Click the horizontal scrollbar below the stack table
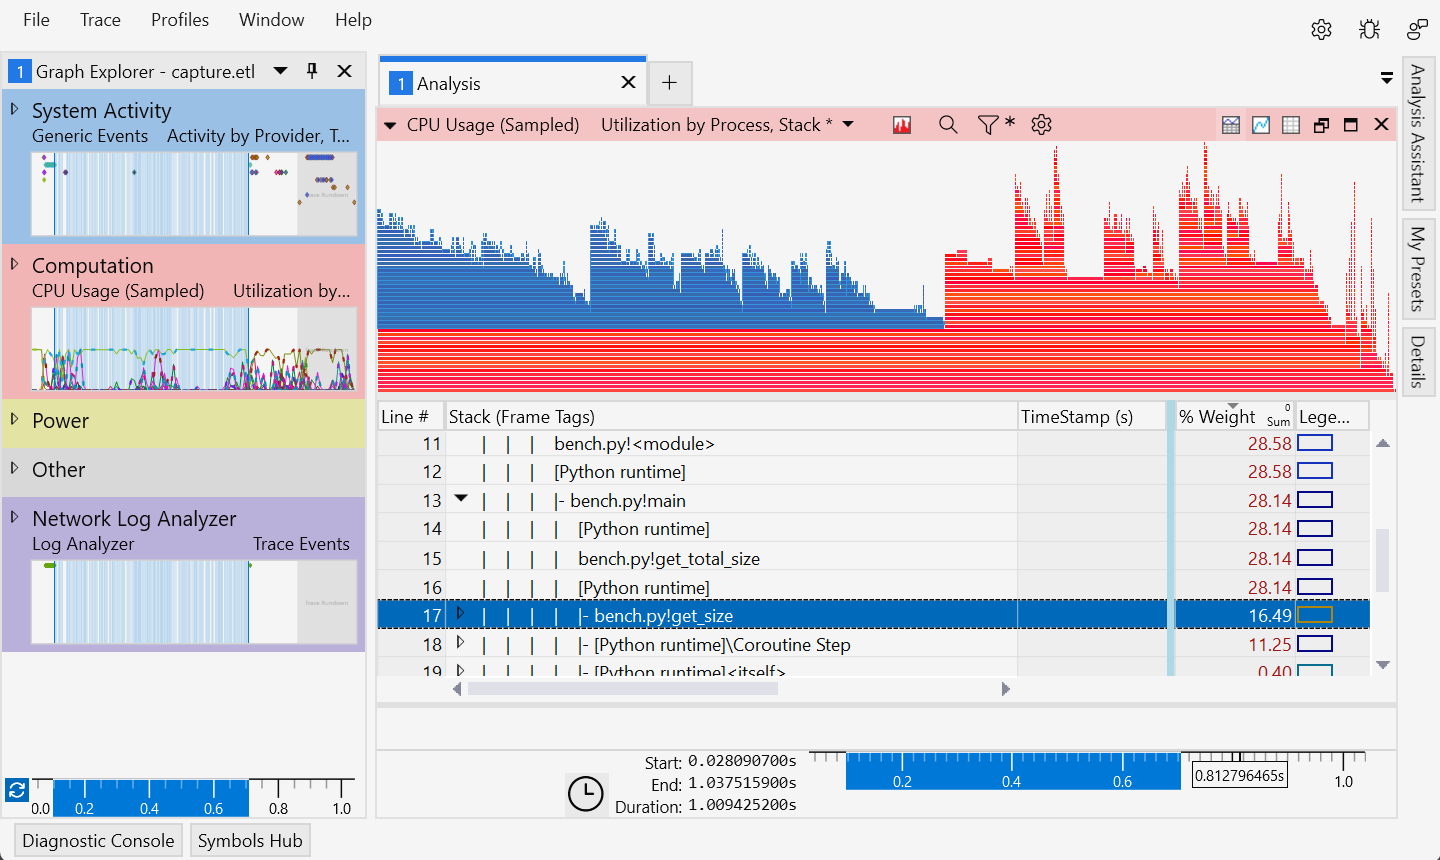Viewport: 1440px width, 860px height. (x=730, y=689)
